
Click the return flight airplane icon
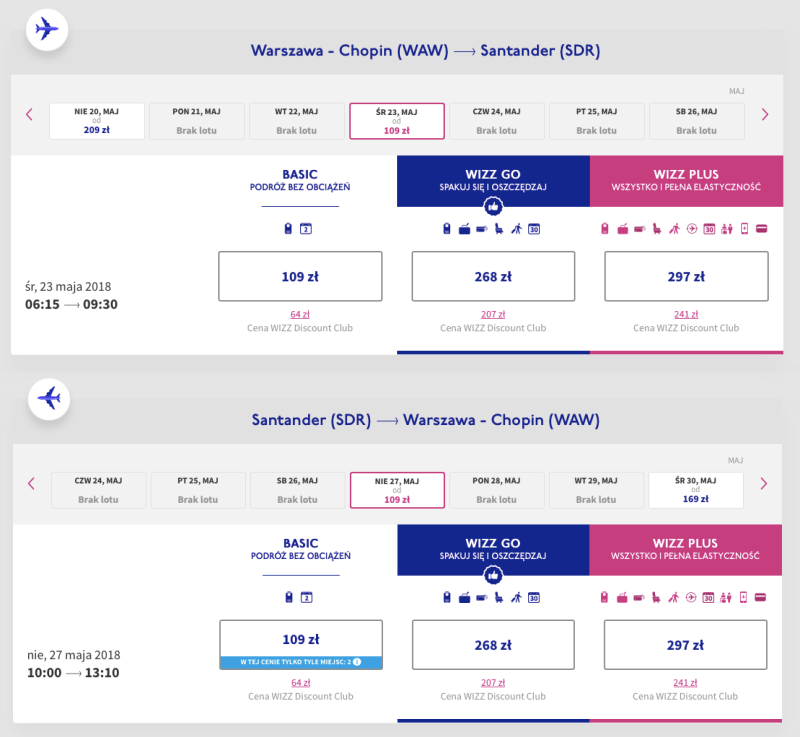(x=49, y=398)
